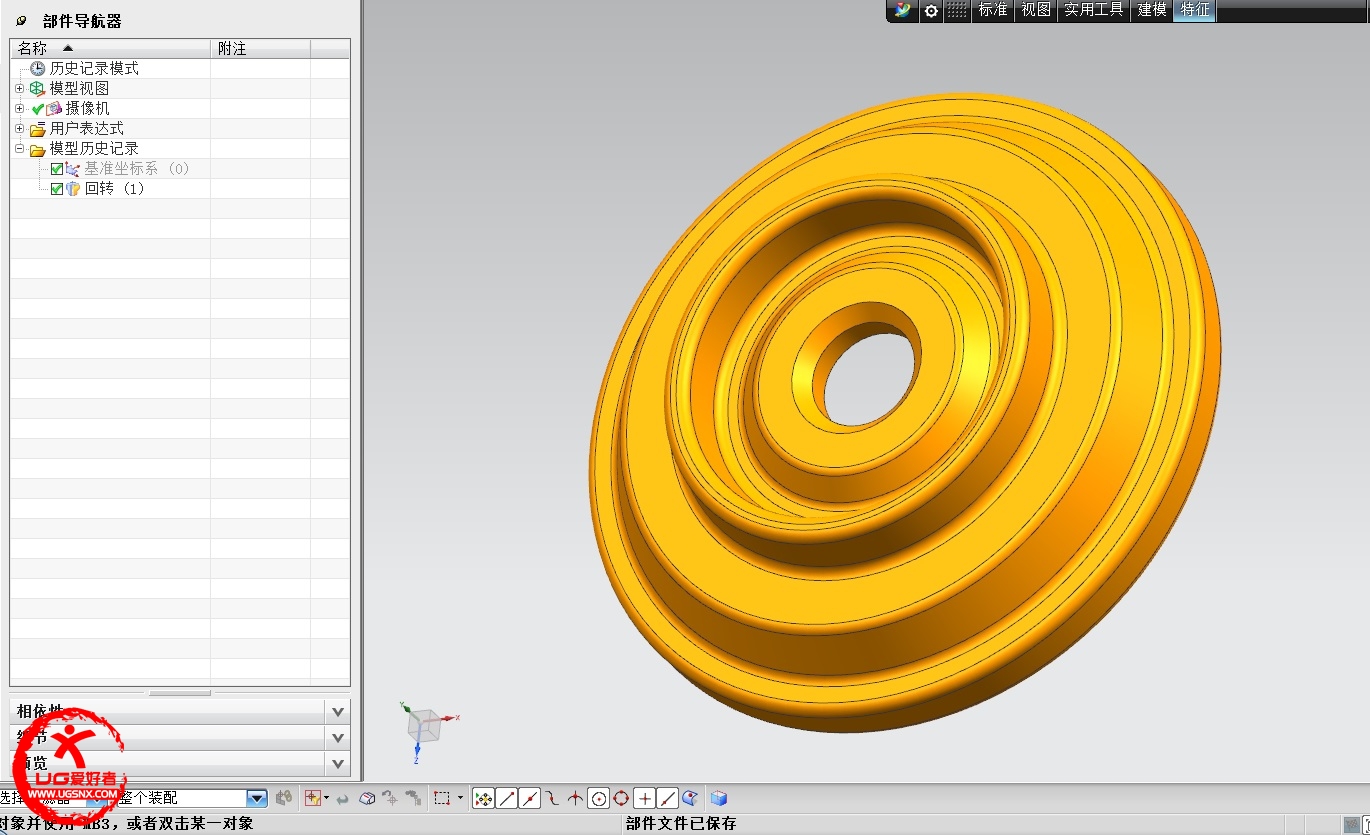Toggle the enable snap points icon
Viewport: 1370px width, 835px height.
[x=483, y=798]
